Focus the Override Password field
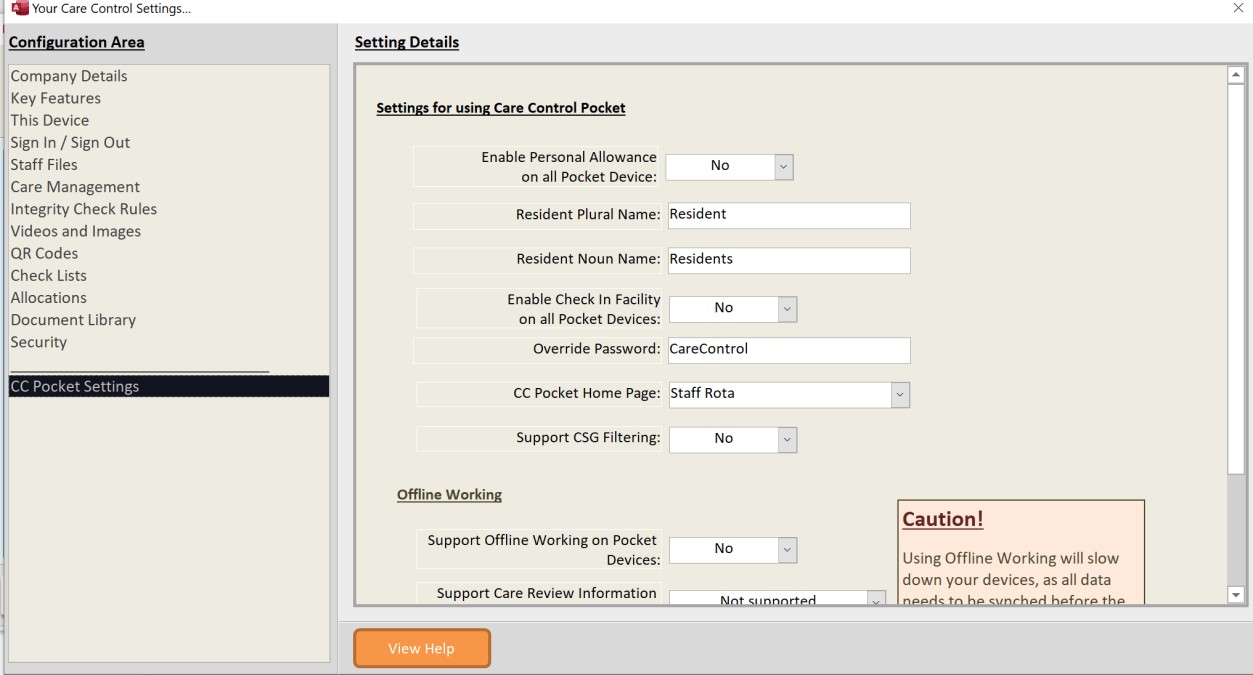 click(x=788, y=350)
